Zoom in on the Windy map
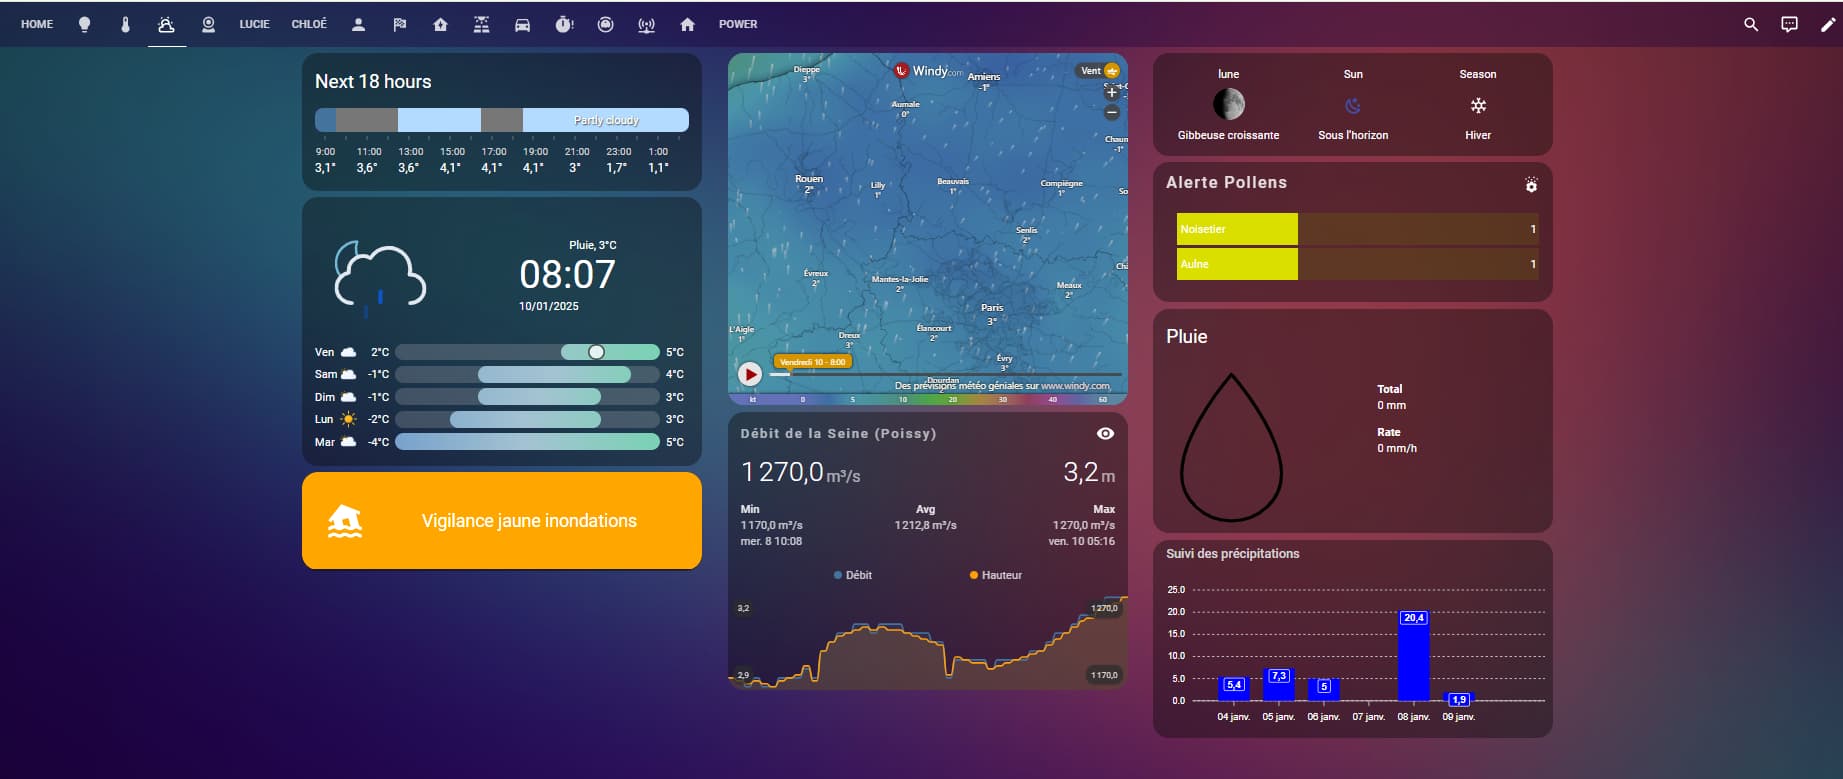1843x779 pixels. (x=1111, y=92)
